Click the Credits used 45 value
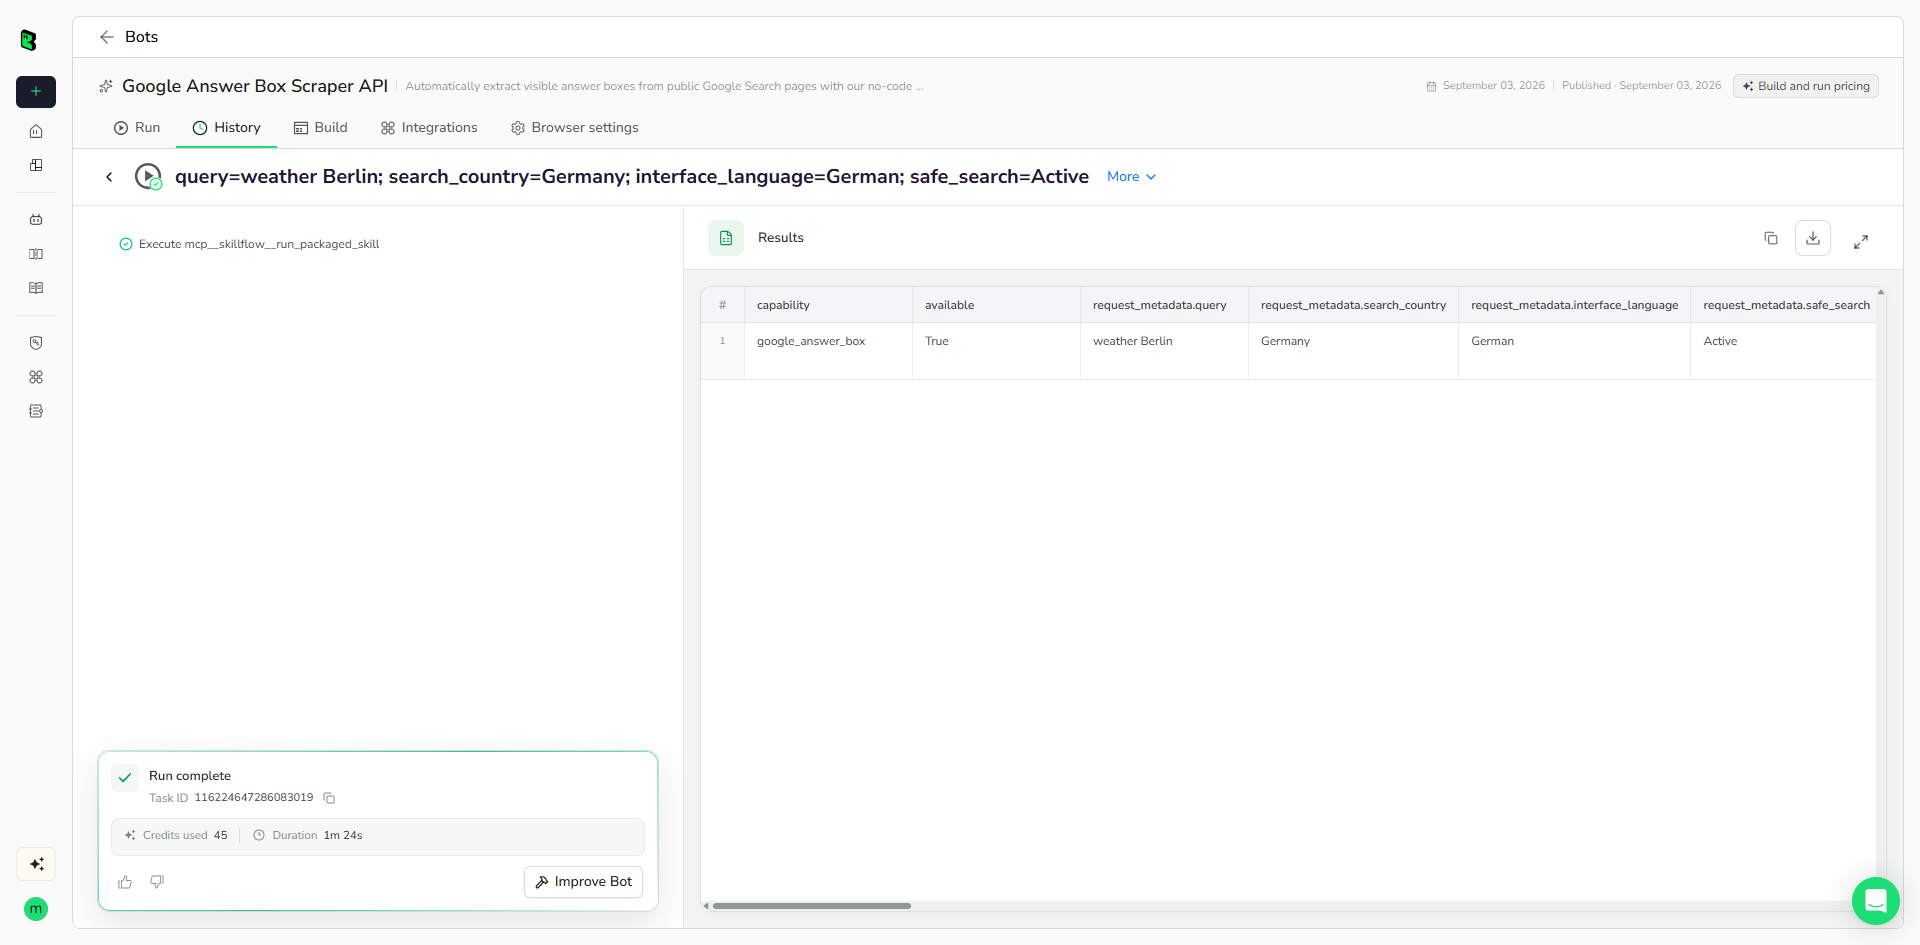 tap(220, 836)
